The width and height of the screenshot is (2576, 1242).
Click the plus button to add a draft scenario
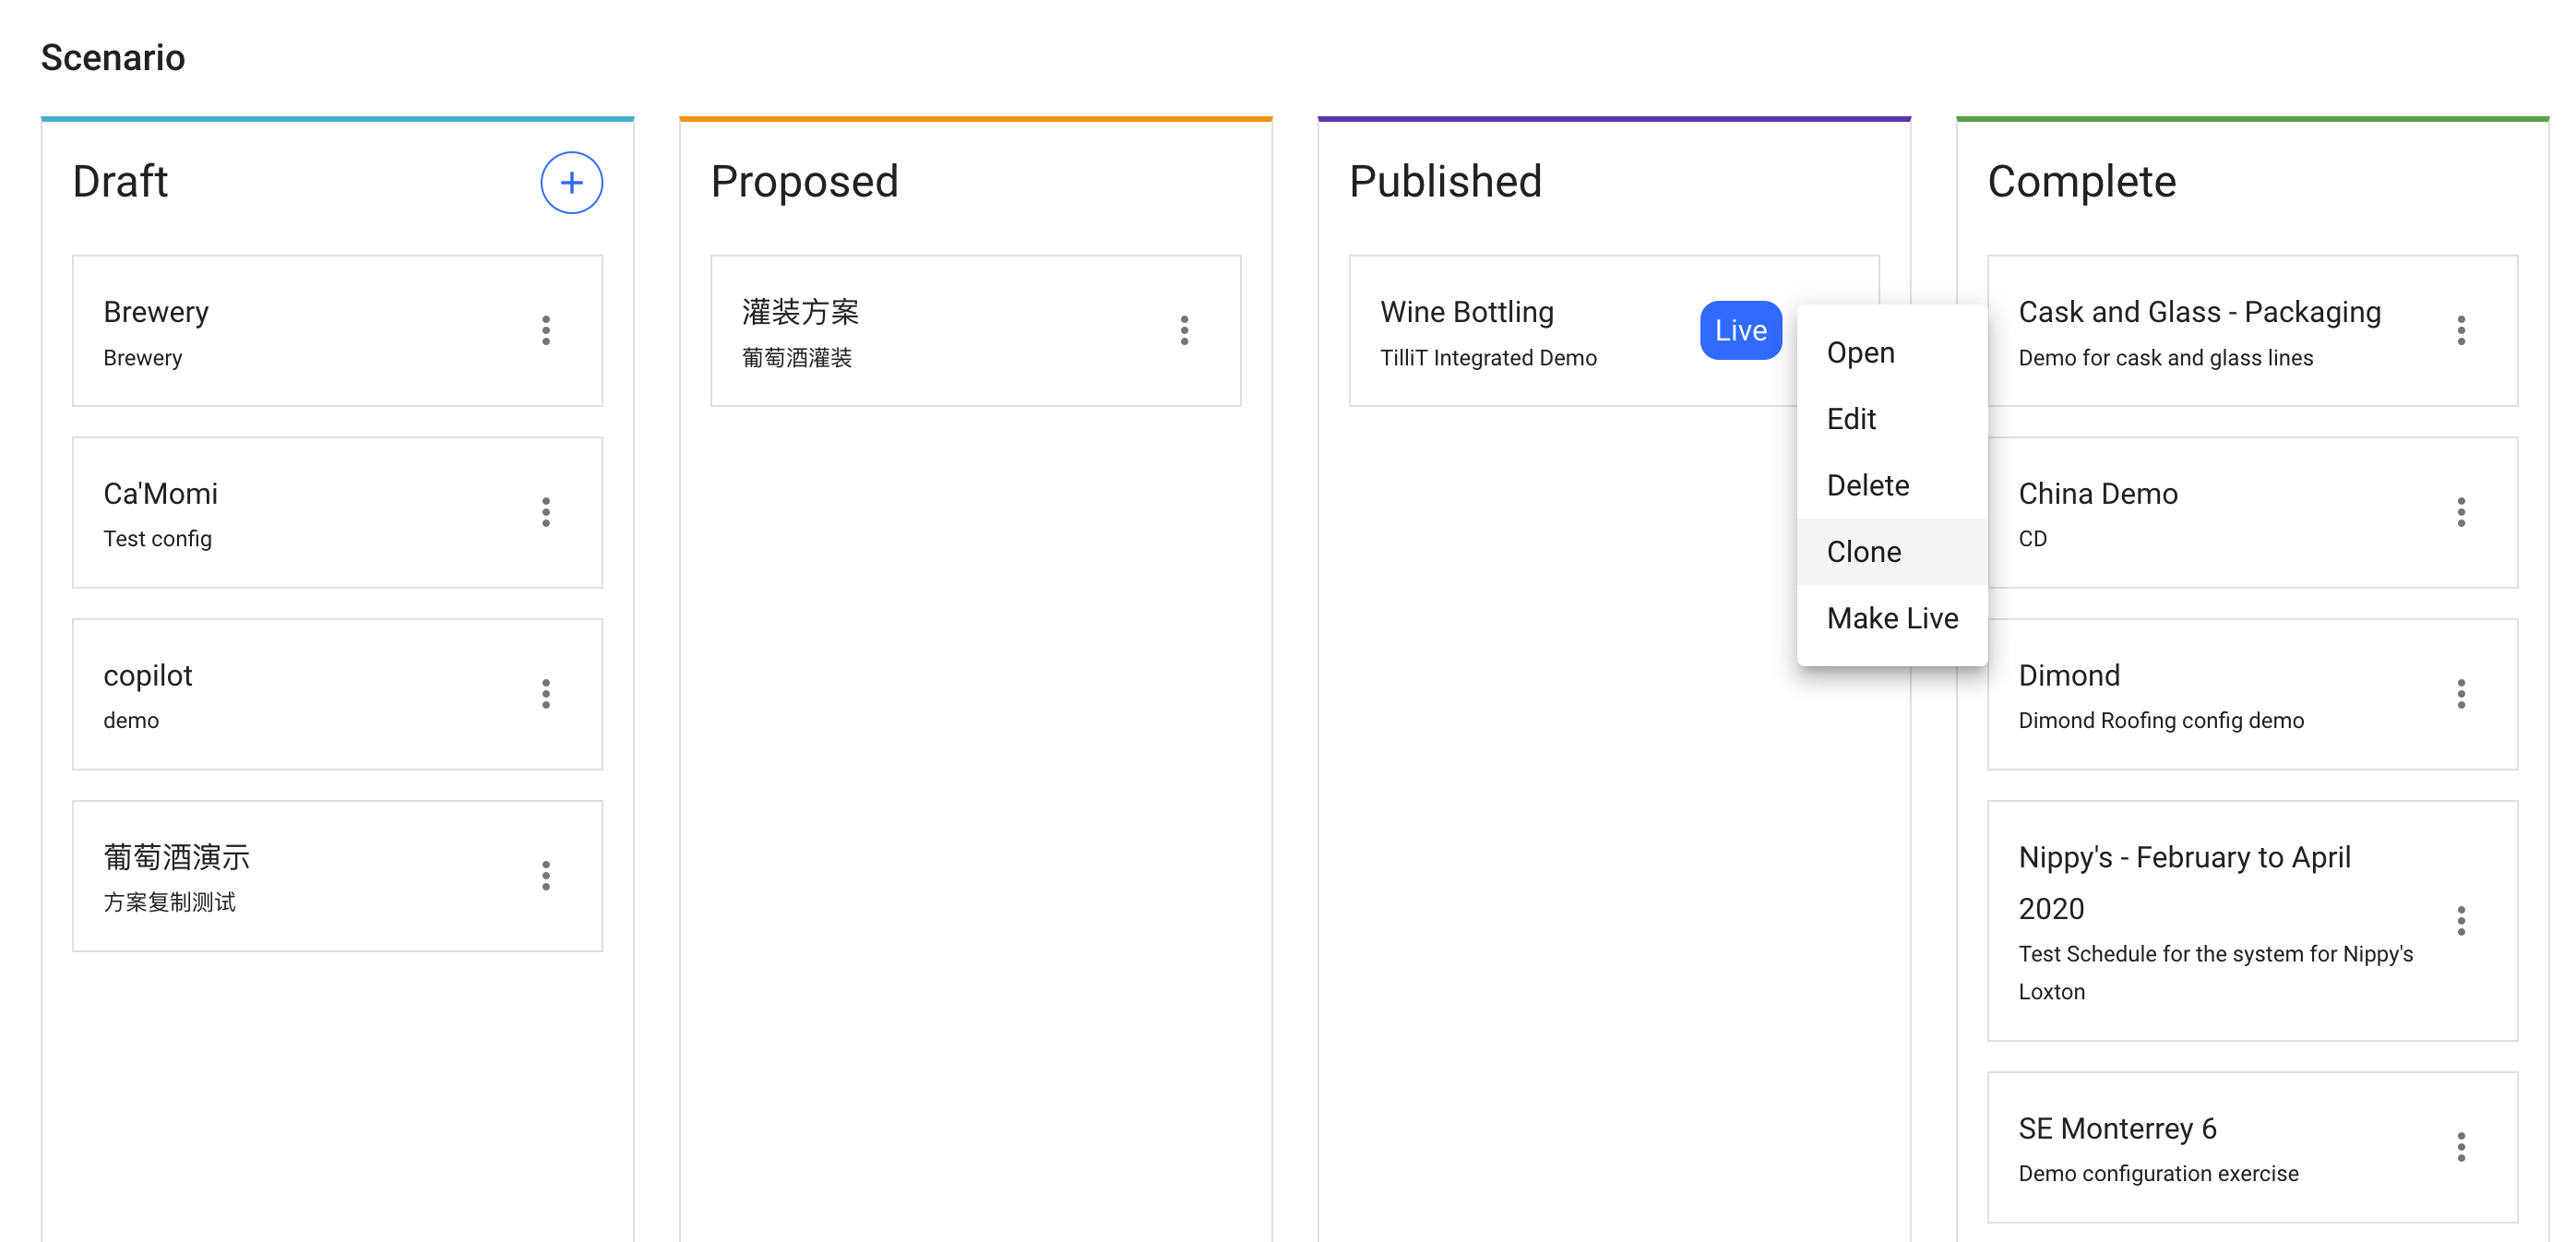[x=572, y=183]
